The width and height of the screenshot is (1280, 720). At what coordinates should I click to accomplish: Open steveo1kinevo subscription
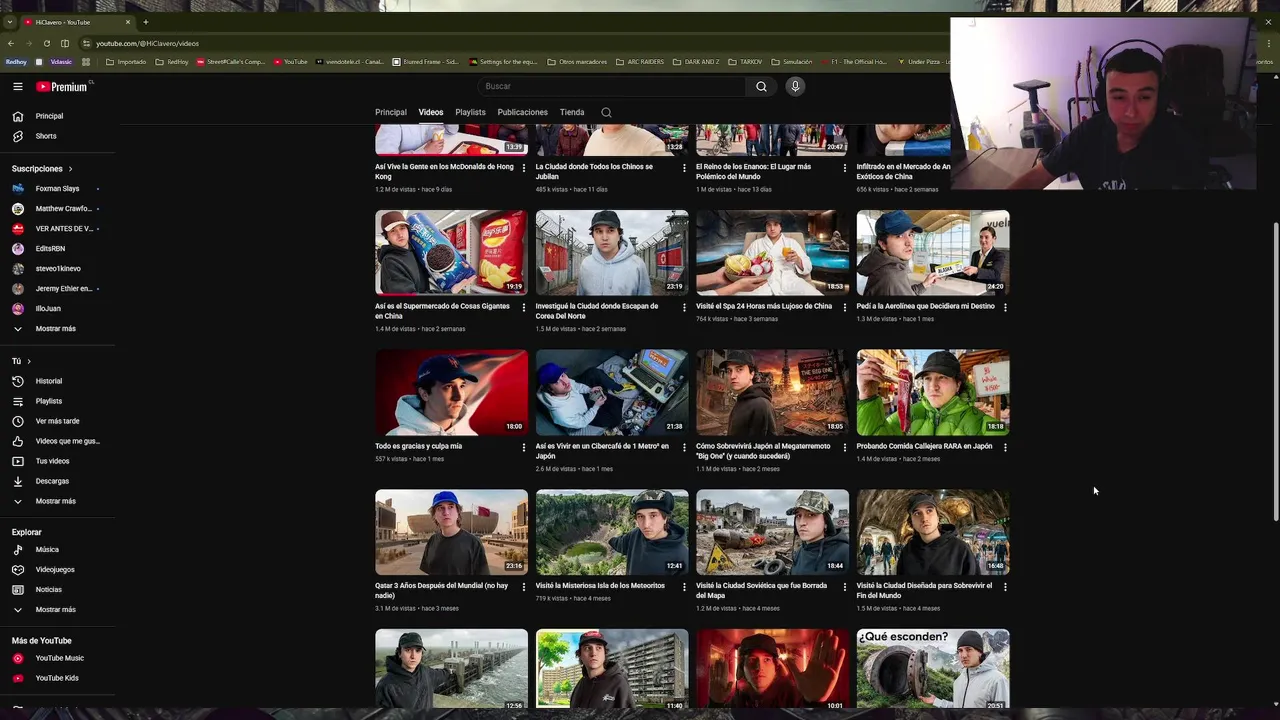[58, 269]
